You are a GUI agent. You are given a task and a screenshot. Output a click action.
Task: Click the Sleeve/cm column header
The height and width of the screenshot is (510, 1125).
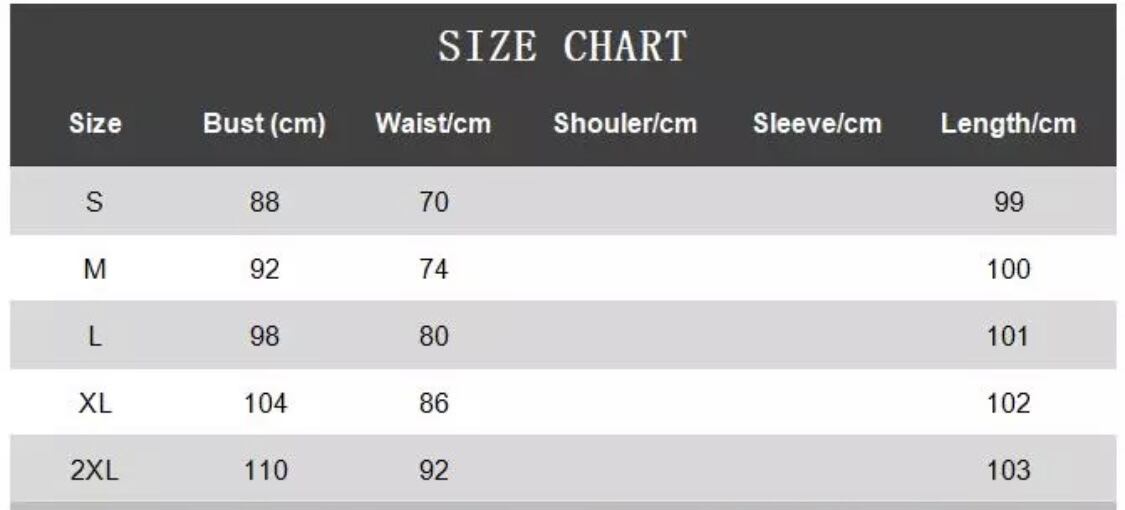pyautogui.click(x=817, y=124)
